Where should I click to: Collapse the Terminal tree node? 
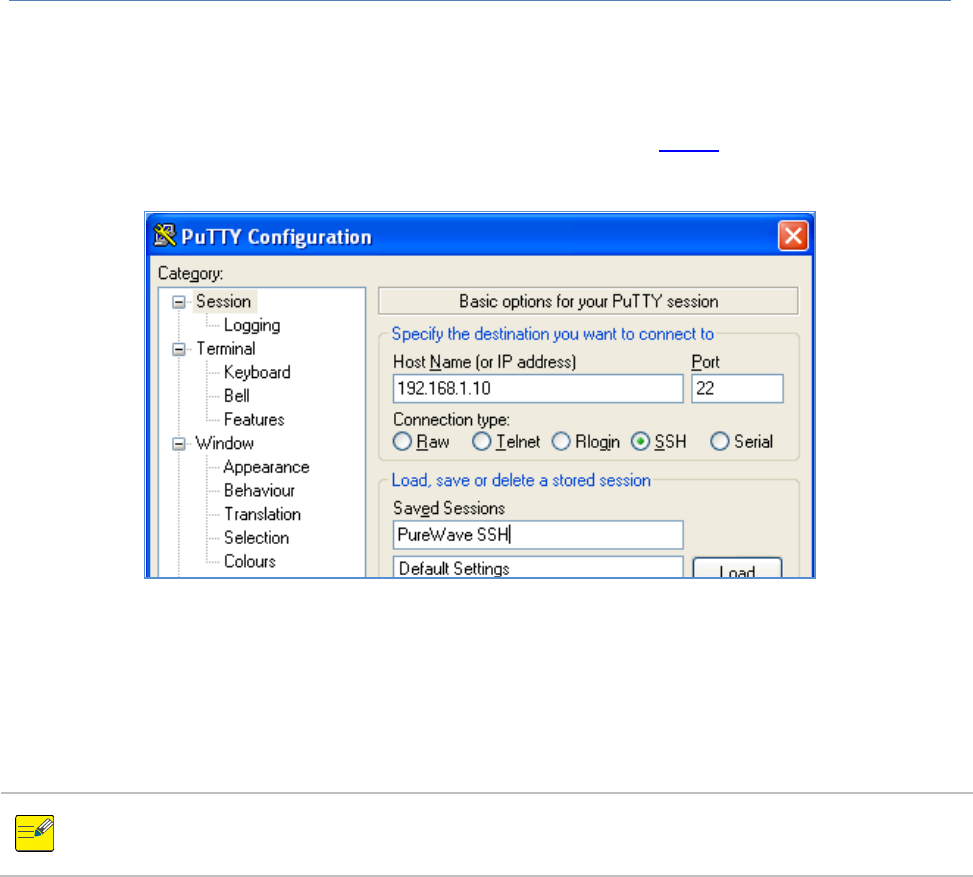click(x=179, y=349)
